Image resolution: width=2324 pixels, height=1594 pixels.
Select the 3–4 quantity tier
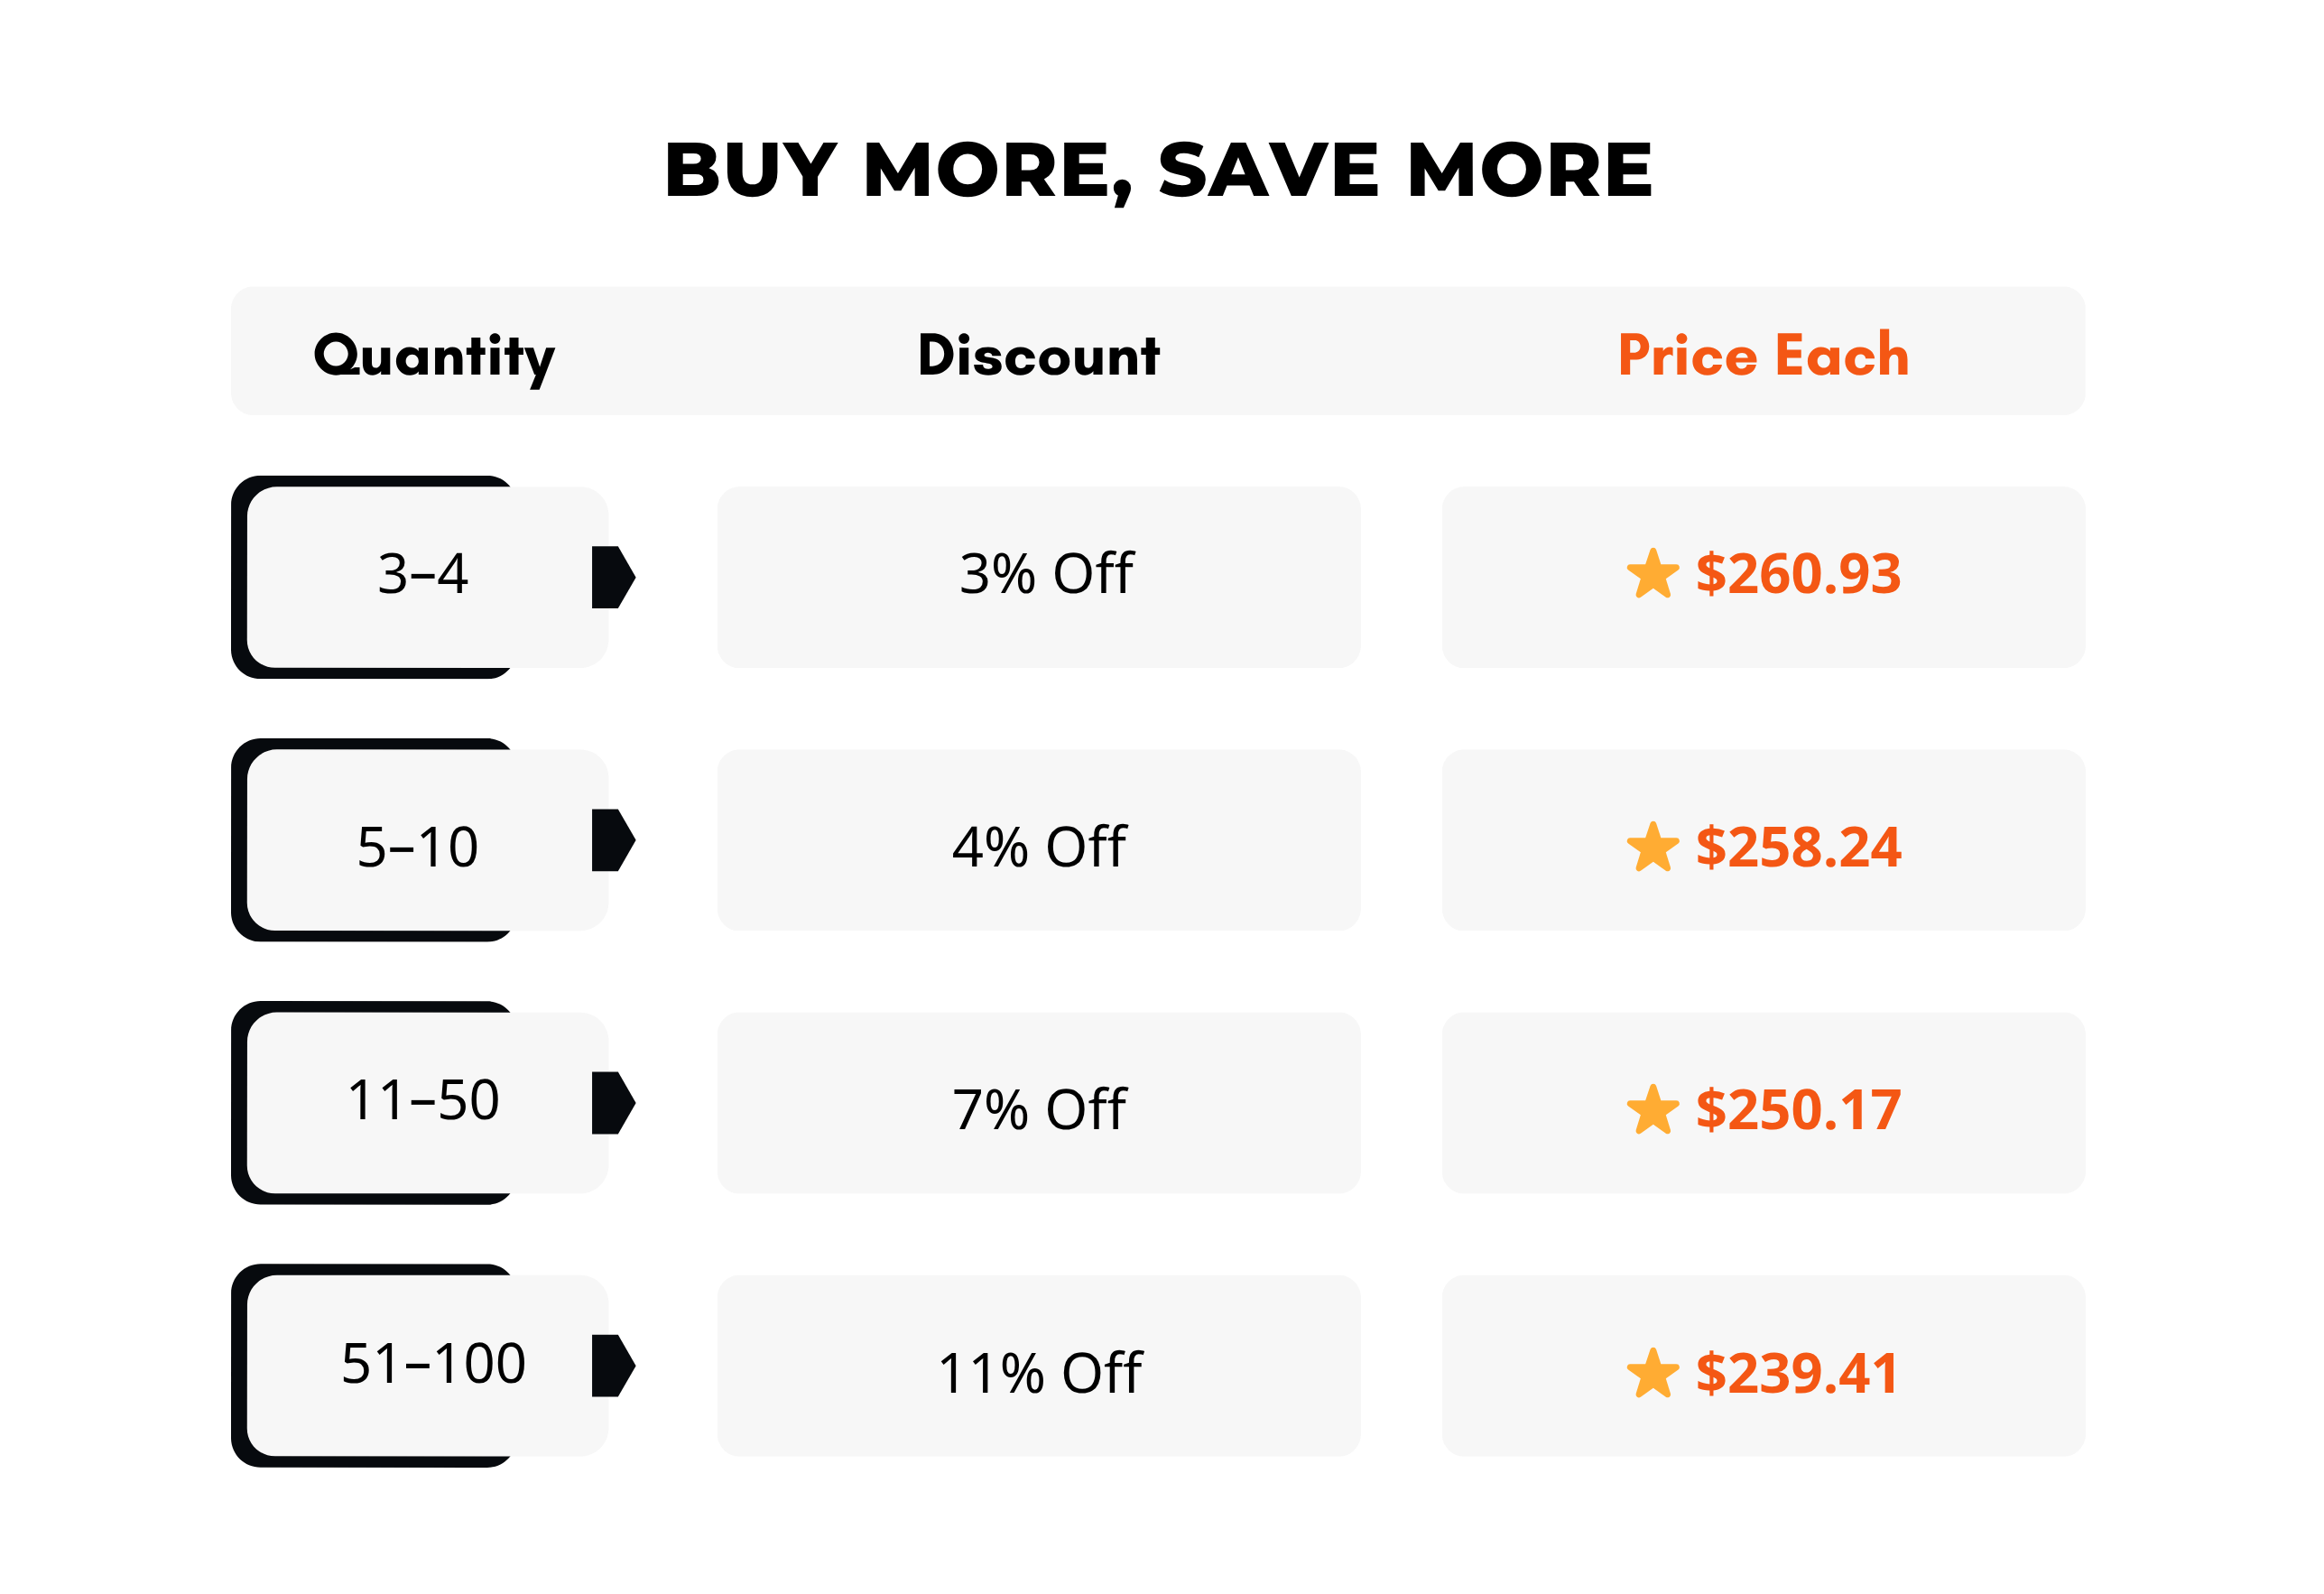click(x=421, y=577)
